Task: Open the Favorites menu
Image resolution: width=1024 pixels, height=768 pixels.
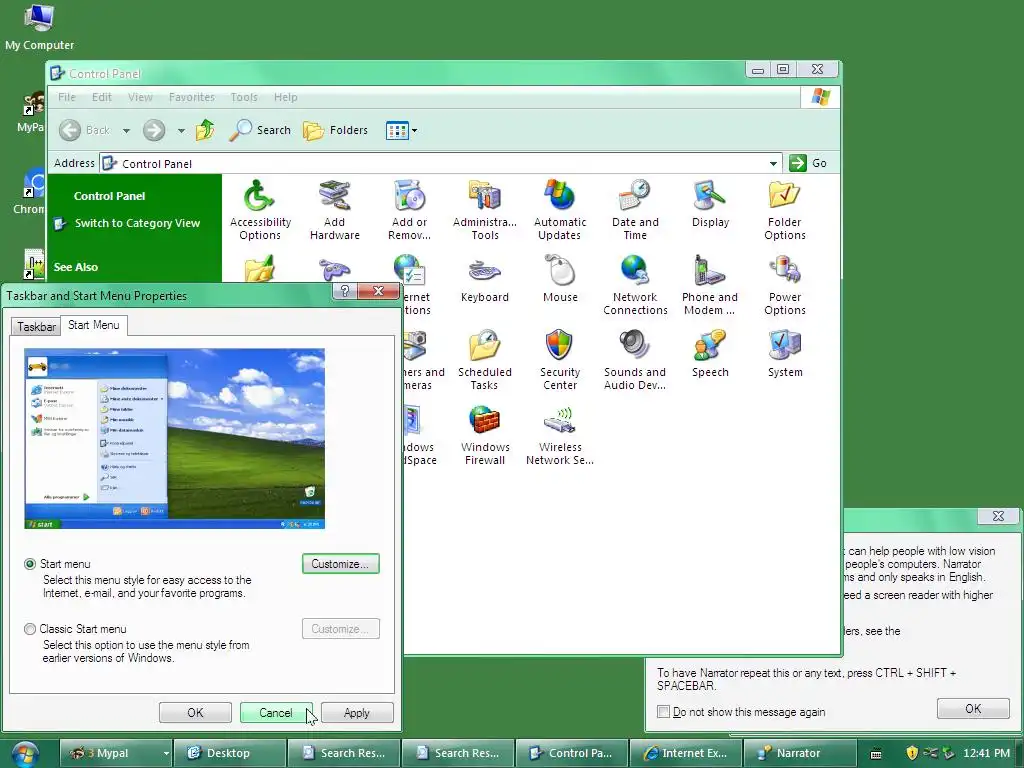Action: [191, 97]
